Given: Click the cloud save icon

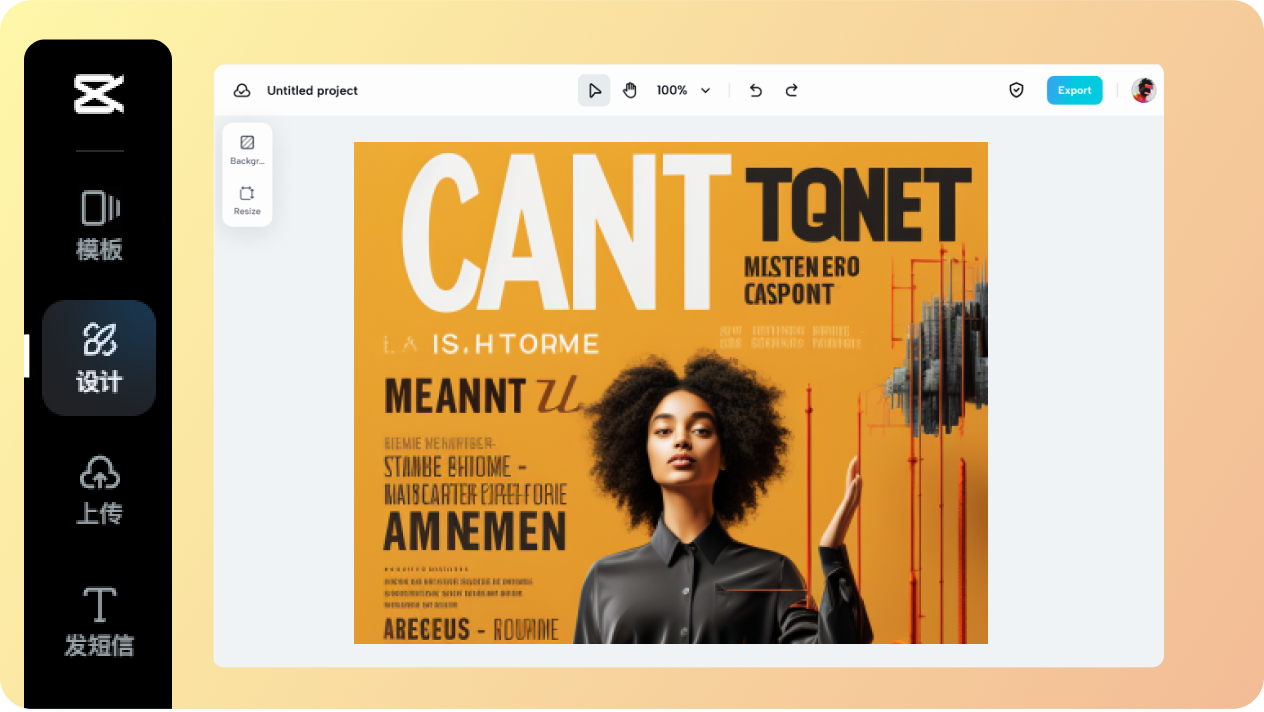Looking at the screenshot, I should [x=242, y=90].
